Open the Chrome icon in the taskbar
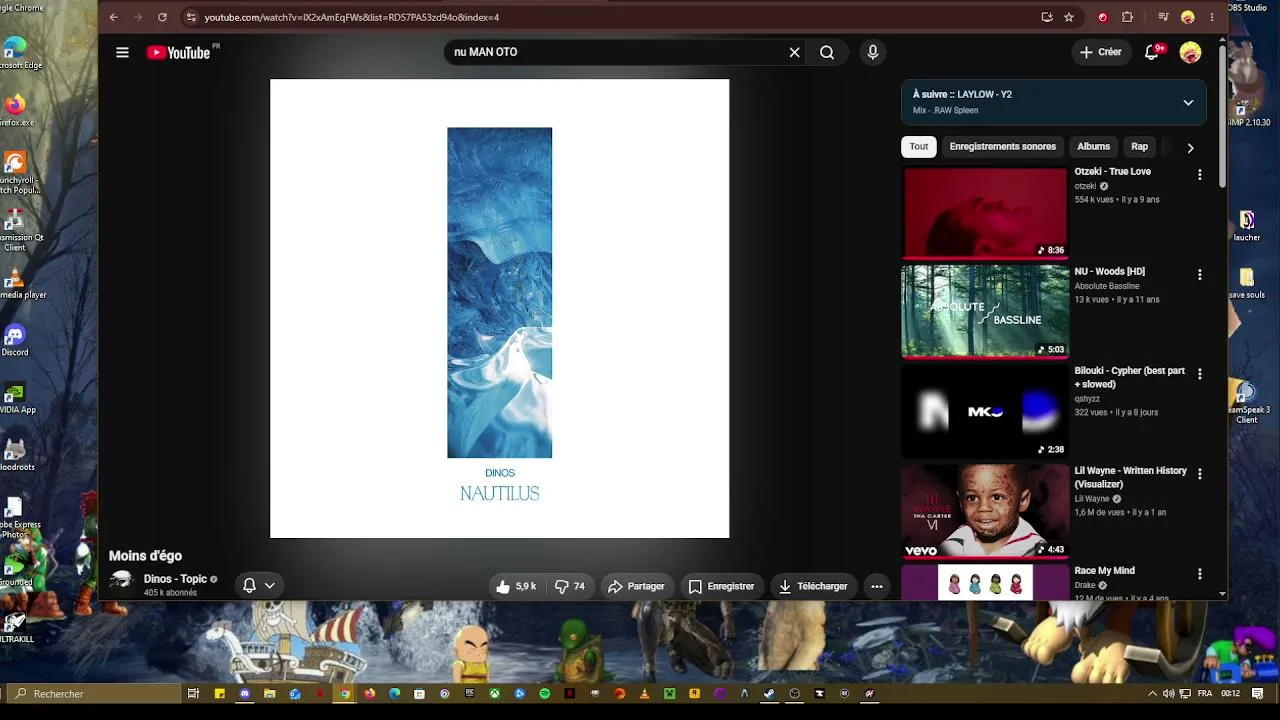The height and width of the screenshot is (720, 1280). [x=345, y=693]
